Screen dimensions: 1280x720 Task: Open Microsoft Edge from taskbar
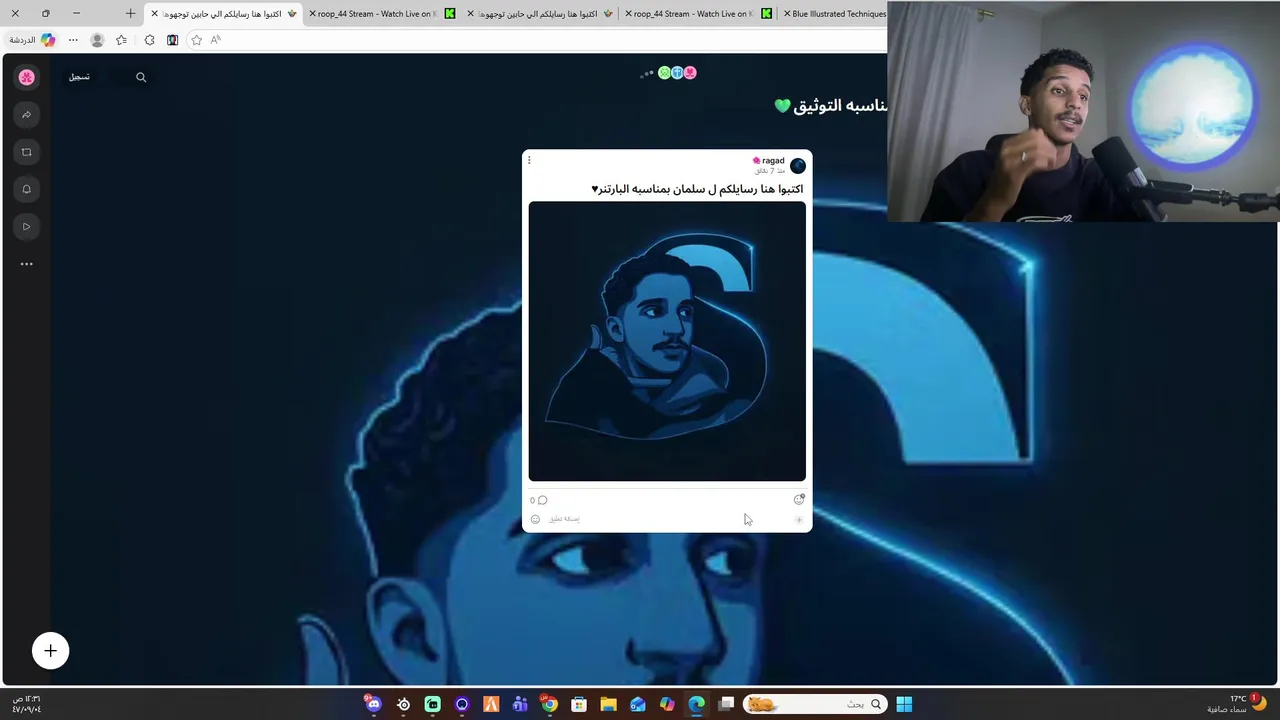697,704
